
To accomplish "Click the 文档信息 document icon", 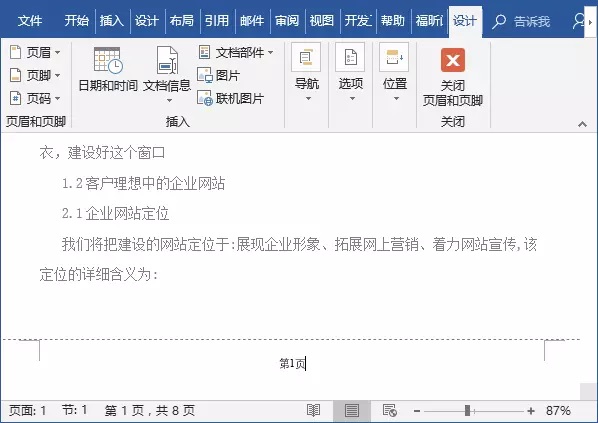I will click(167, 60).
